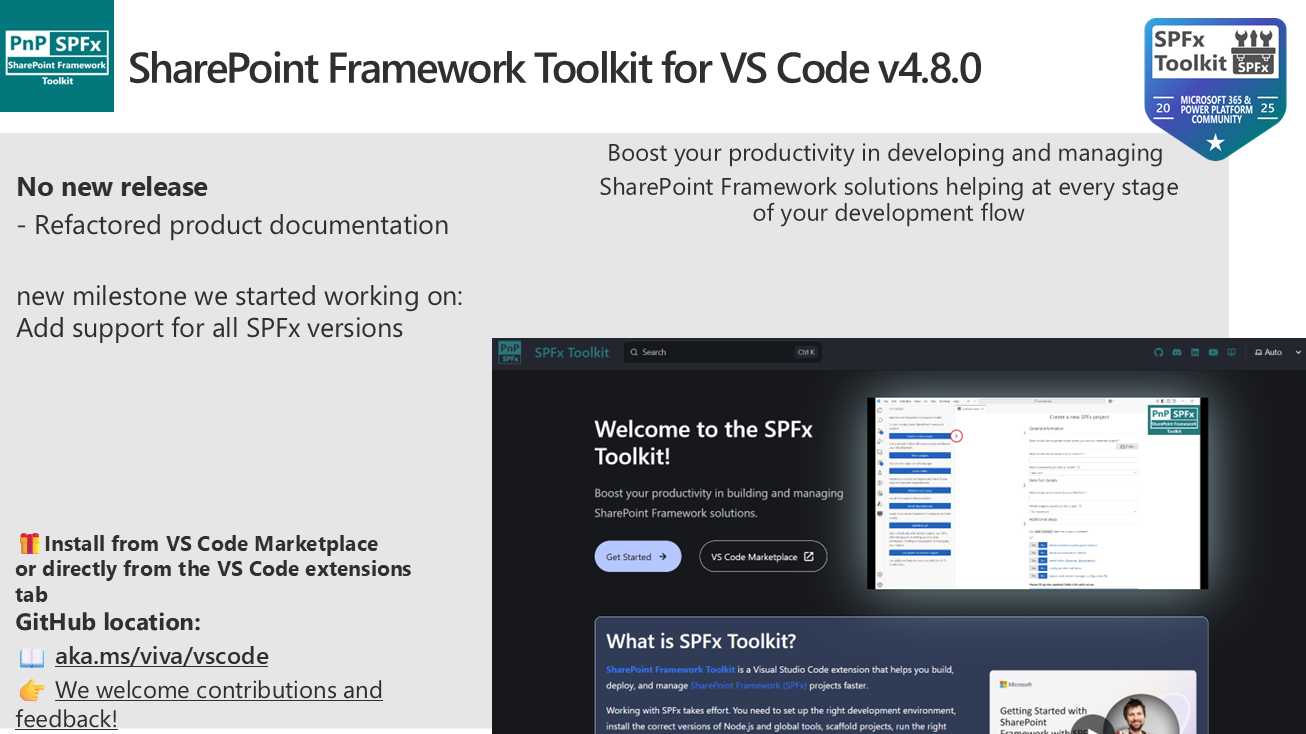Click the 'GitHub location:' label
Screen dimensions: 1306x734
point(108,622)
